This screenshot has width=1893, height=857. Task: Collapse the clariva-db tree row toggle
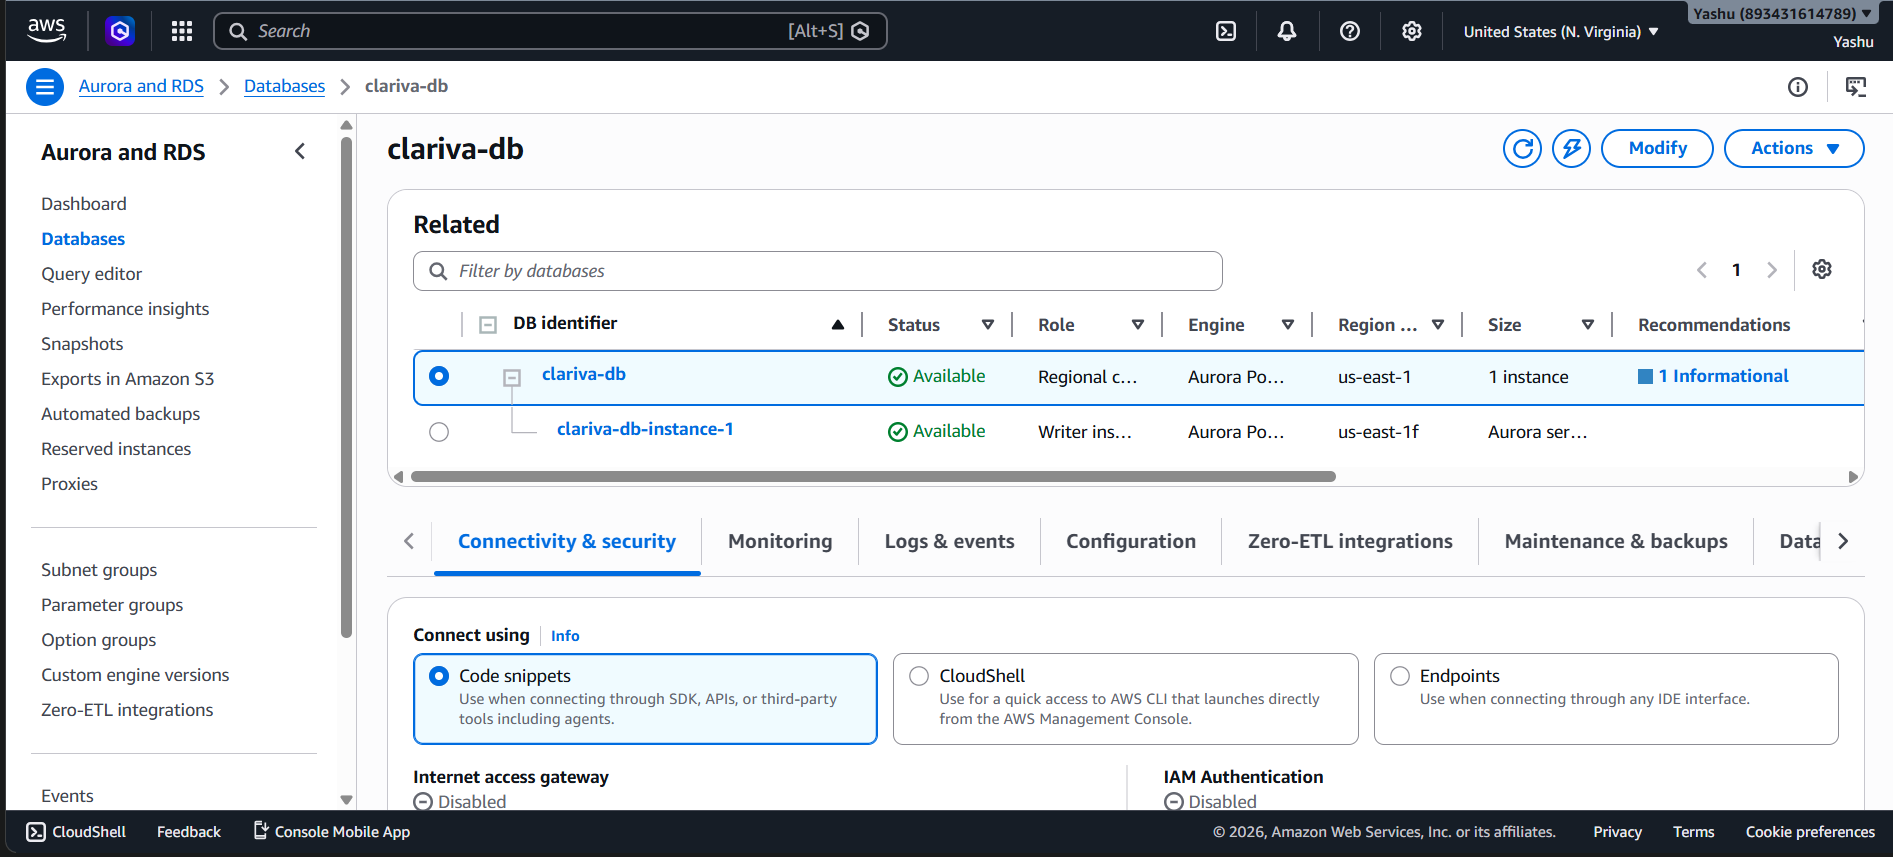[x=512, y=378]
